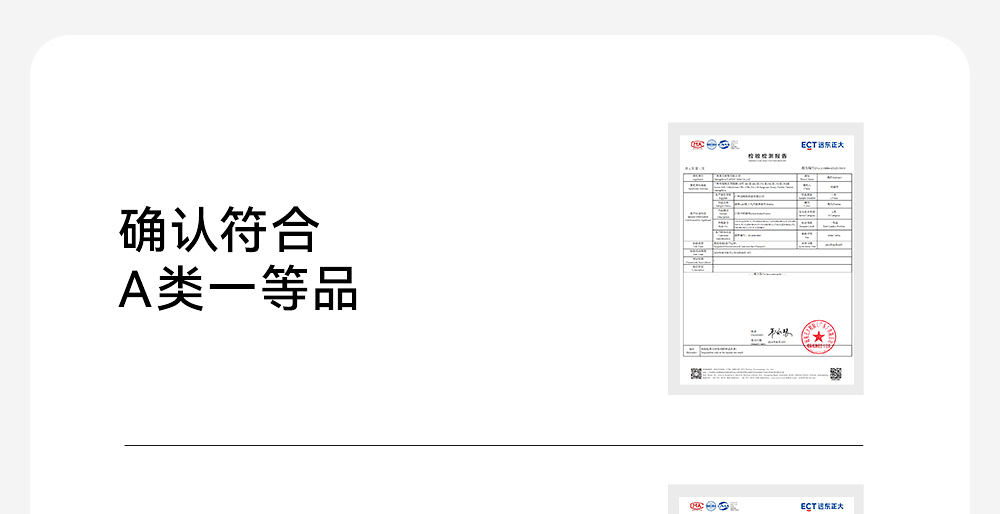Click the text 'A类一等品'
The height and width of the screenshot is (514, 1000).
tap(238, 288)
